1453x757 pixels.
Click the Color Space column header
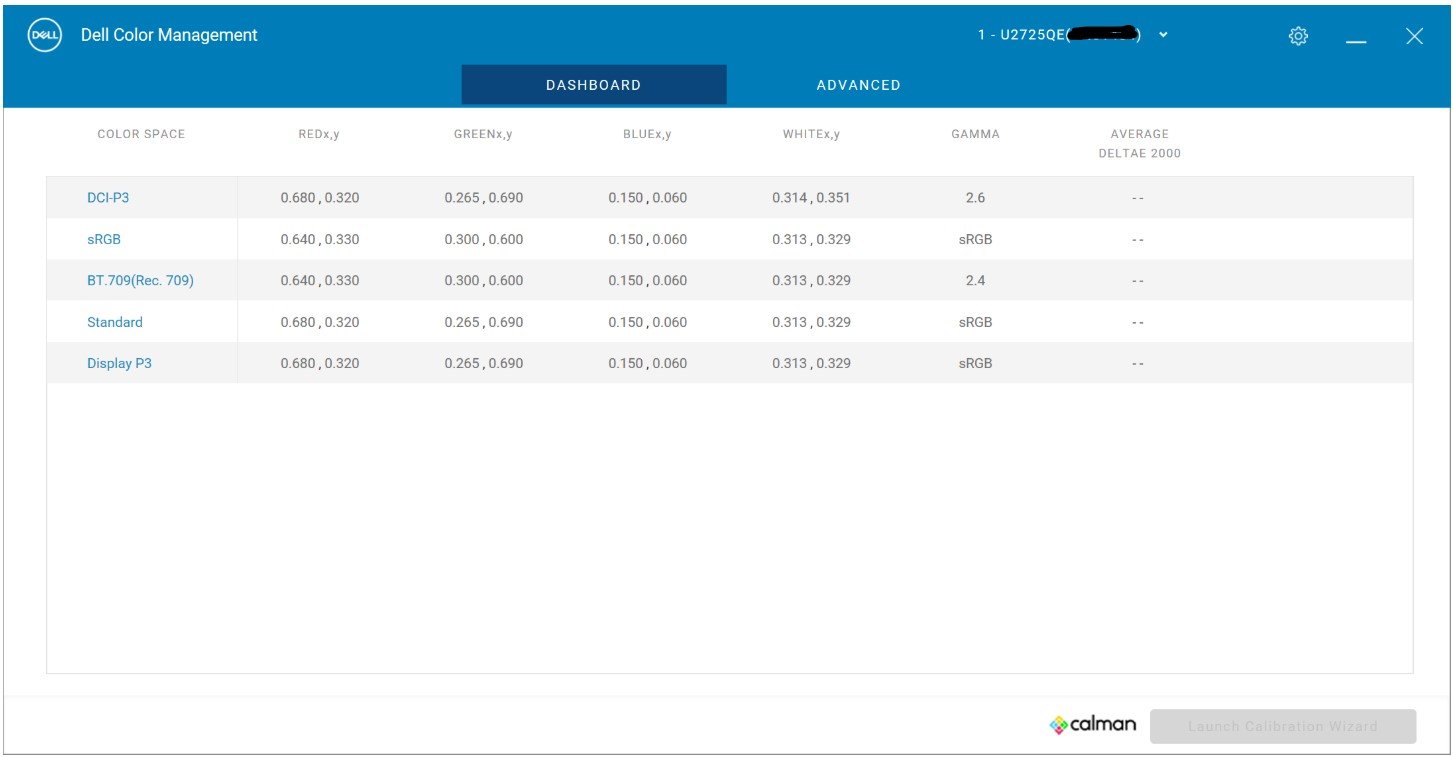point(141,134)
